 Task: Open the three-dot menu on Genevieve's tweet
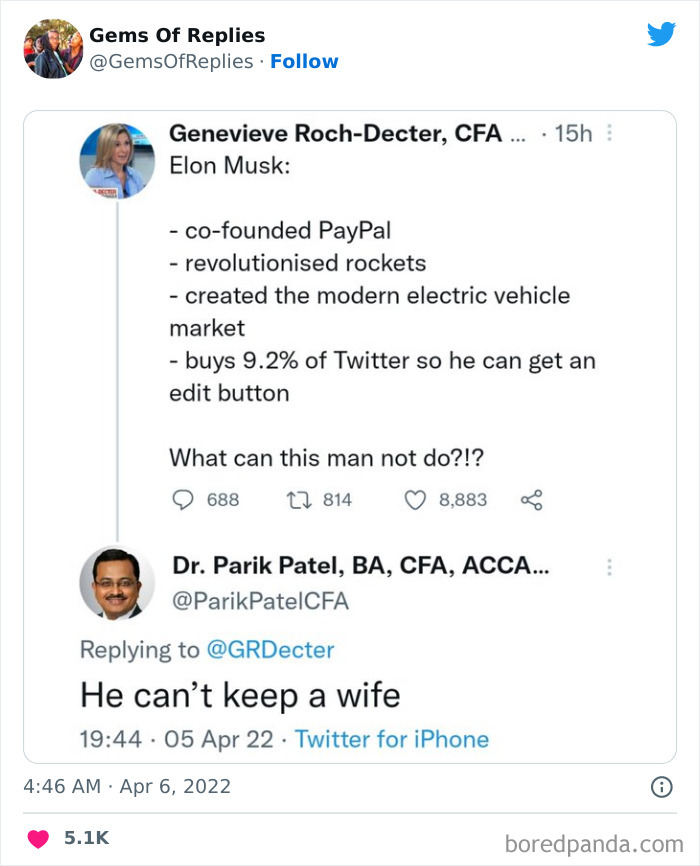coord(609,133)
